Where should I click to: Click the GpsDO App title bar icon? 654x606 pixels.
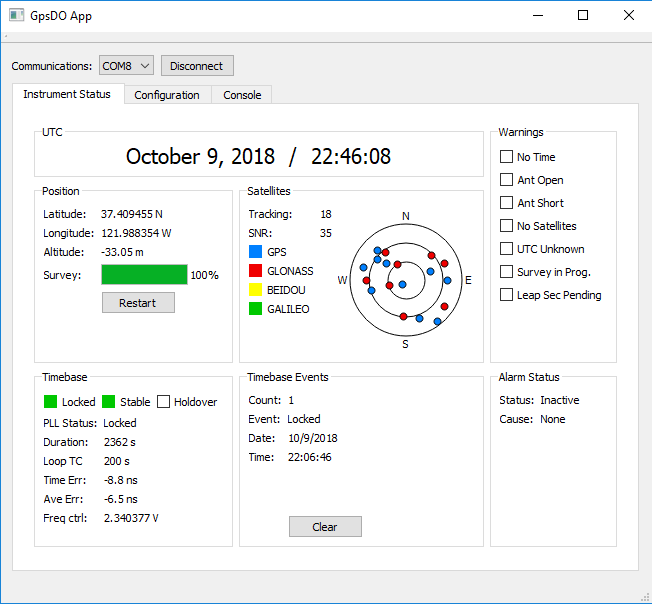[16, 16]
